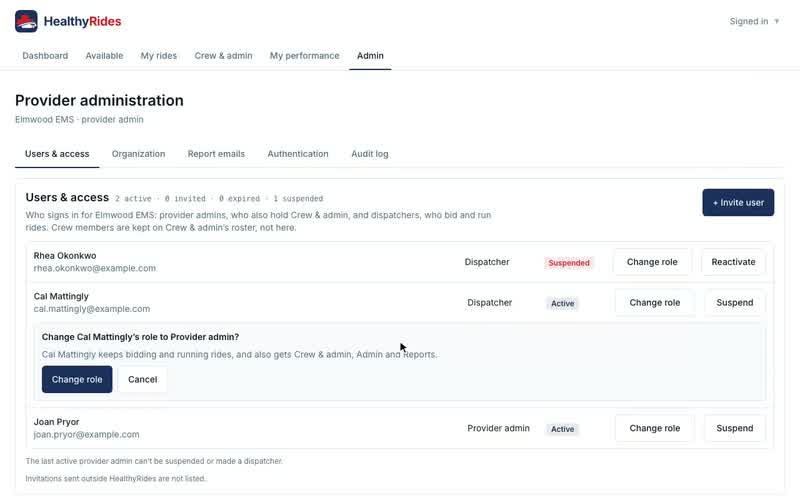Go to the Dashboard tab
The height and width of the screenshot is (500, 800).
pos(45,56)
